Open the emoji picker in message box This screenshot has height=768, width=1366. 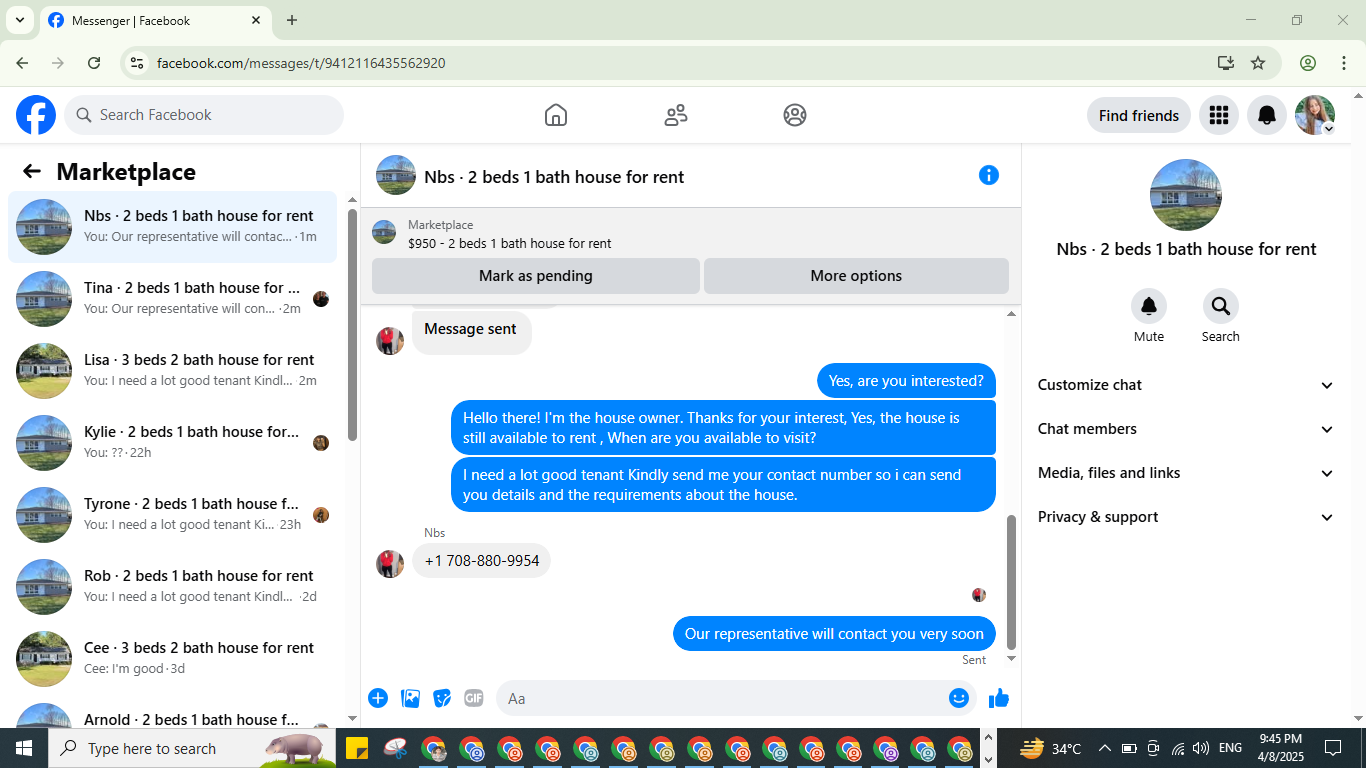point(959,698)
